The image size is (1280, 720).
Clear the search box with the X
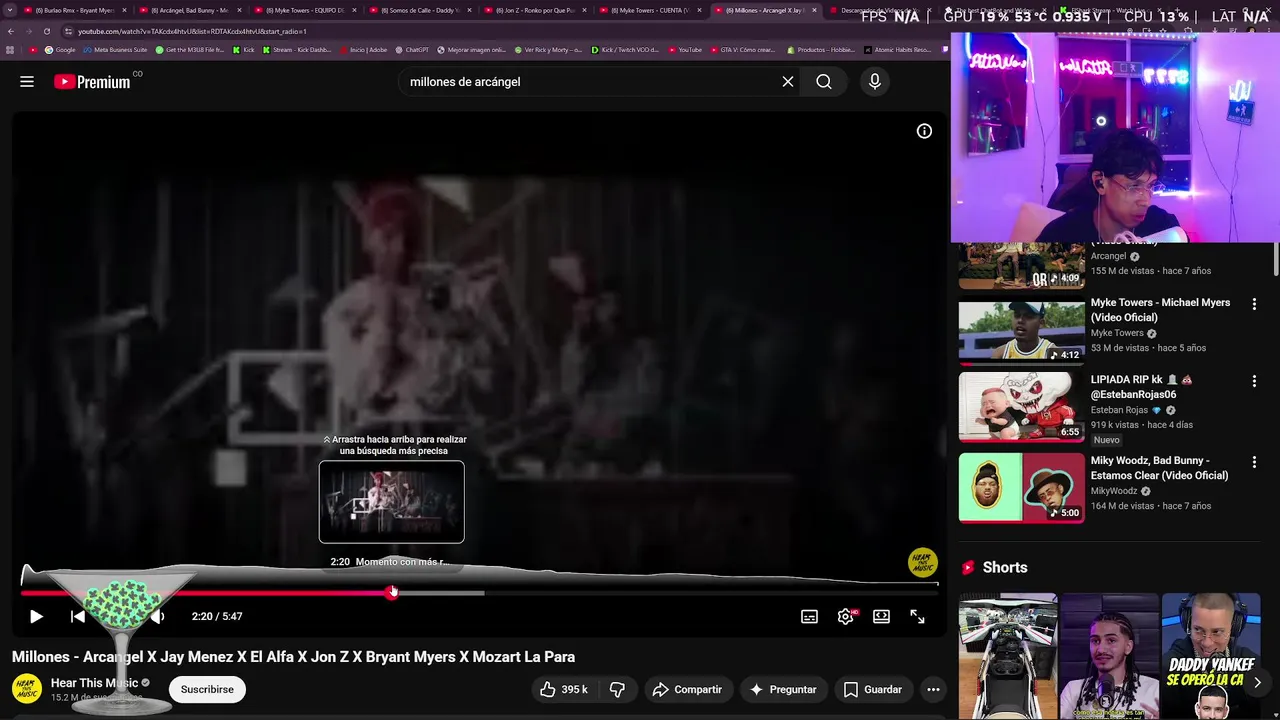click(x=788, y=82)
